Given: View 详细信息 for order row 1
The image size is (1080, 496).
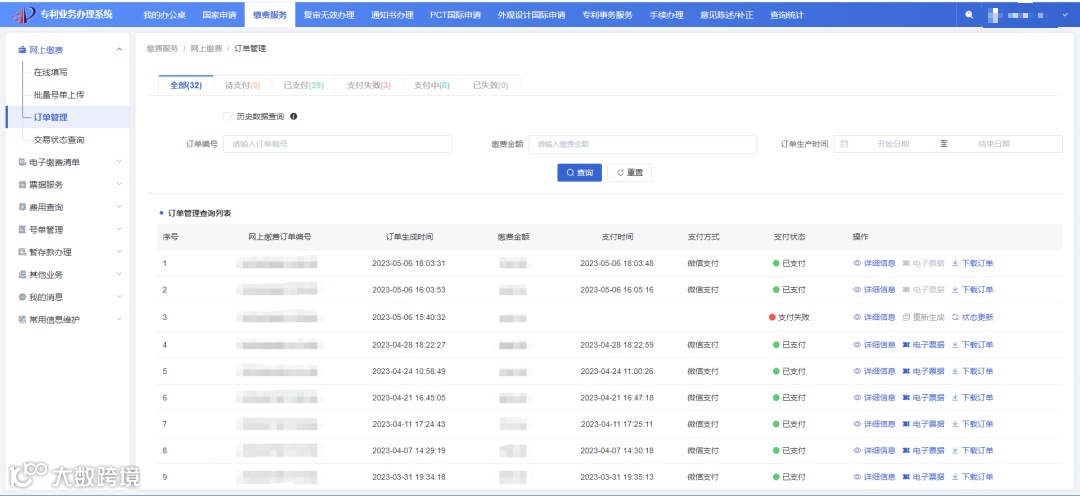Looking at the screenshot, I should (875, 263).
